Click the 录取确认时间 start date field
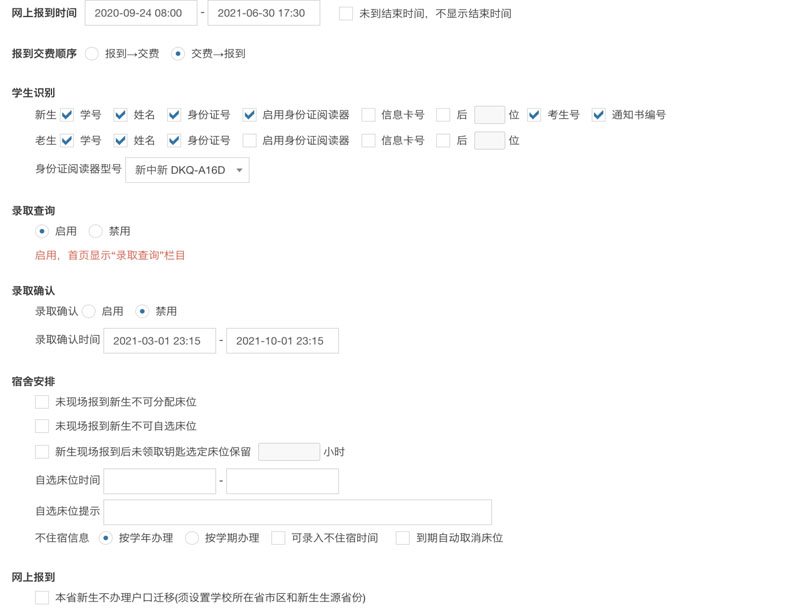 pos(159,341)
